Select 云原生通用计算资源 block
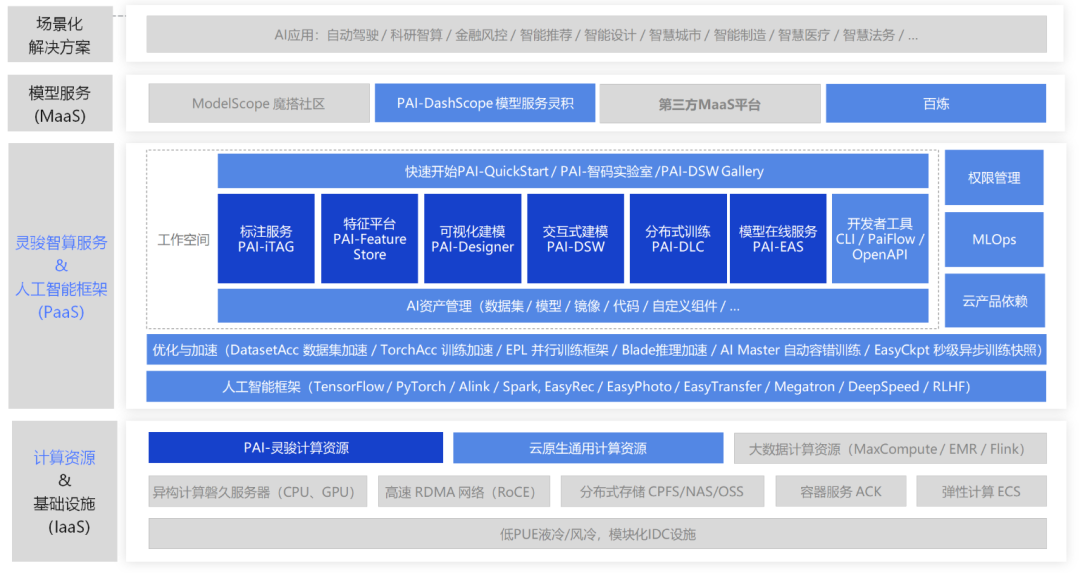This screenshot has width=1080, height=573. (x=588, y=448)
